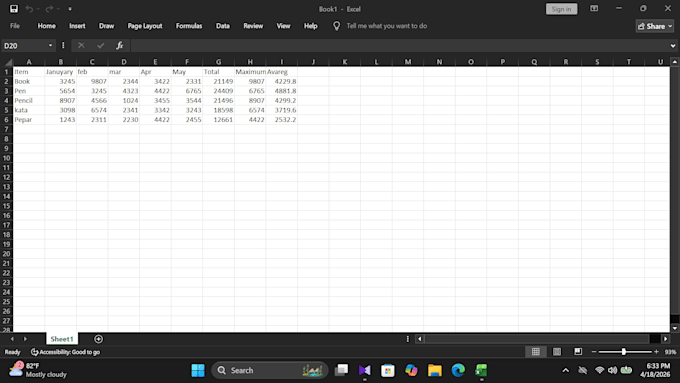Screen dimensions: 680x383
Task: Select cell with value 9807 under feb
Action: point(92,82)
